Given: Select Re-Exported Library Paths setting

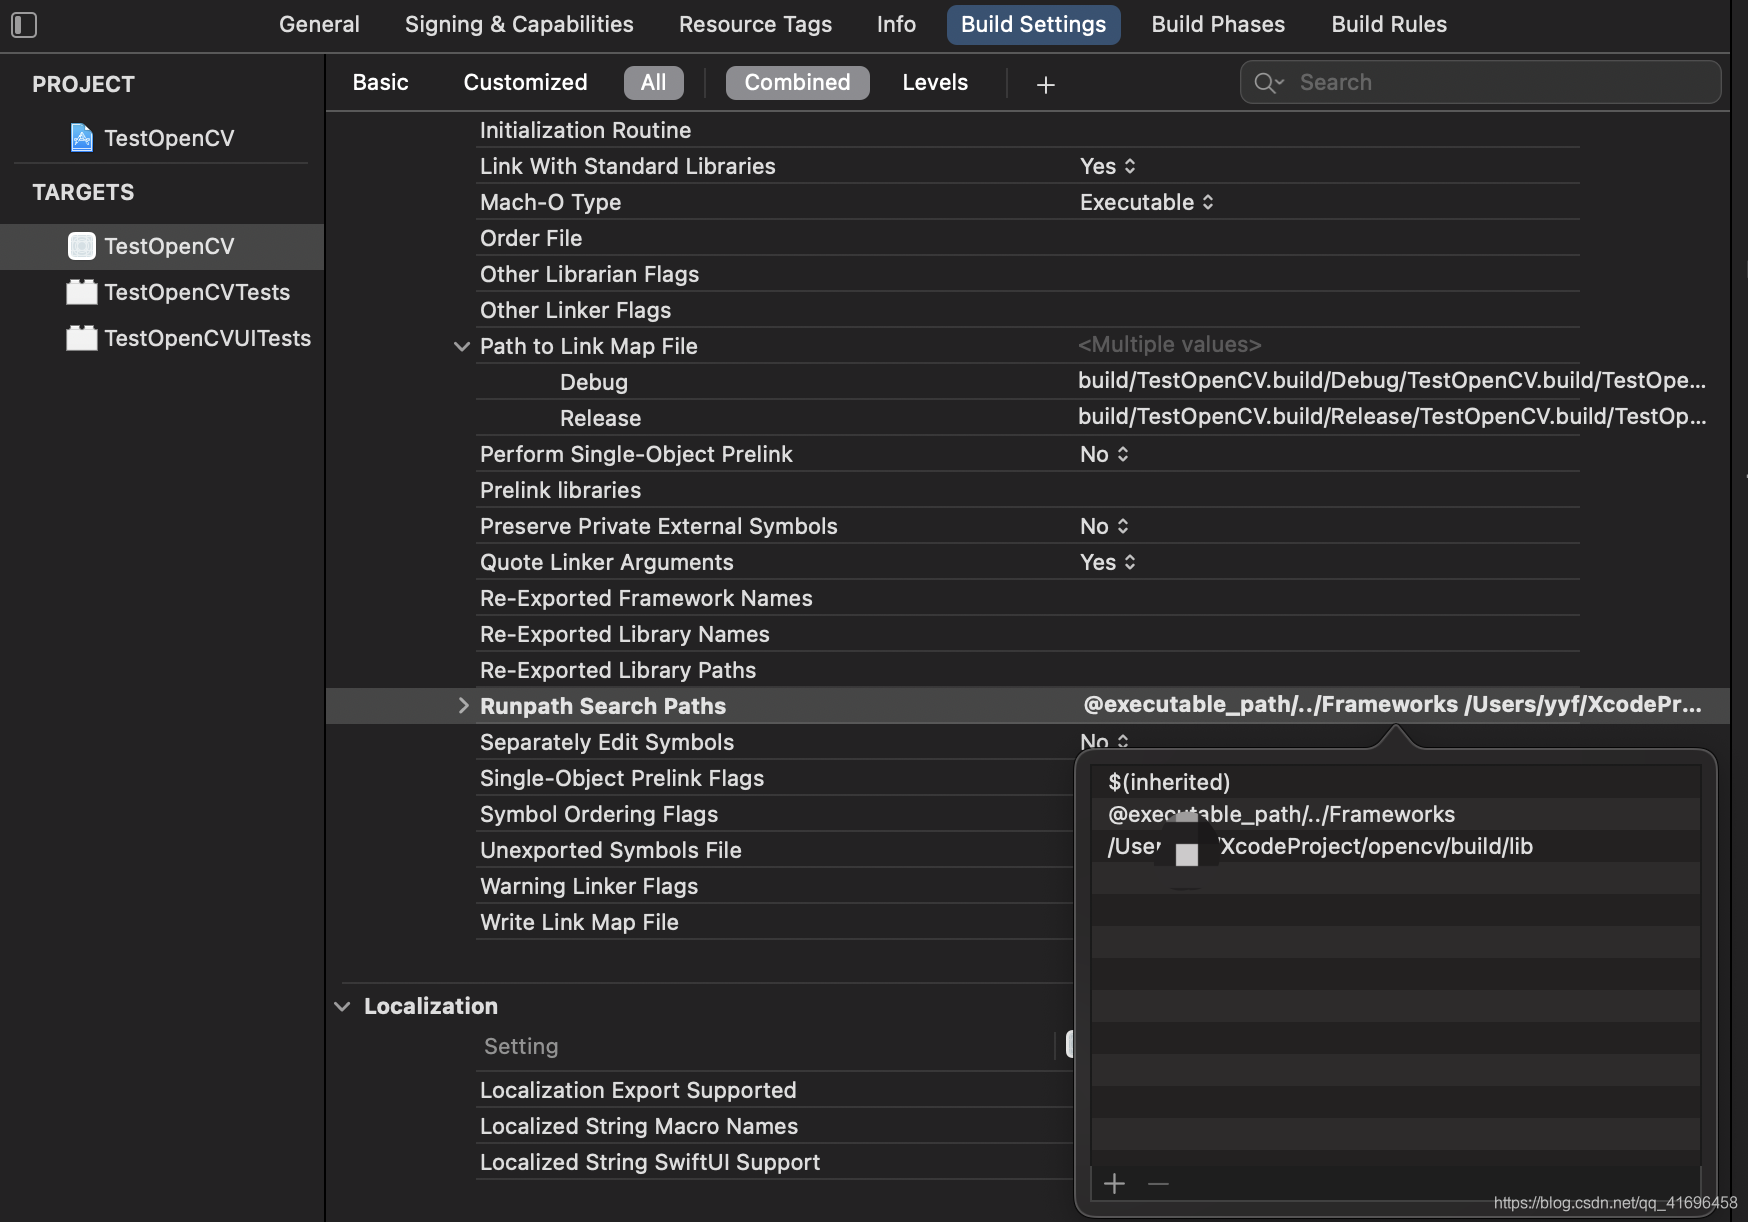Looking at the screenshot, I should coord(617,670).
